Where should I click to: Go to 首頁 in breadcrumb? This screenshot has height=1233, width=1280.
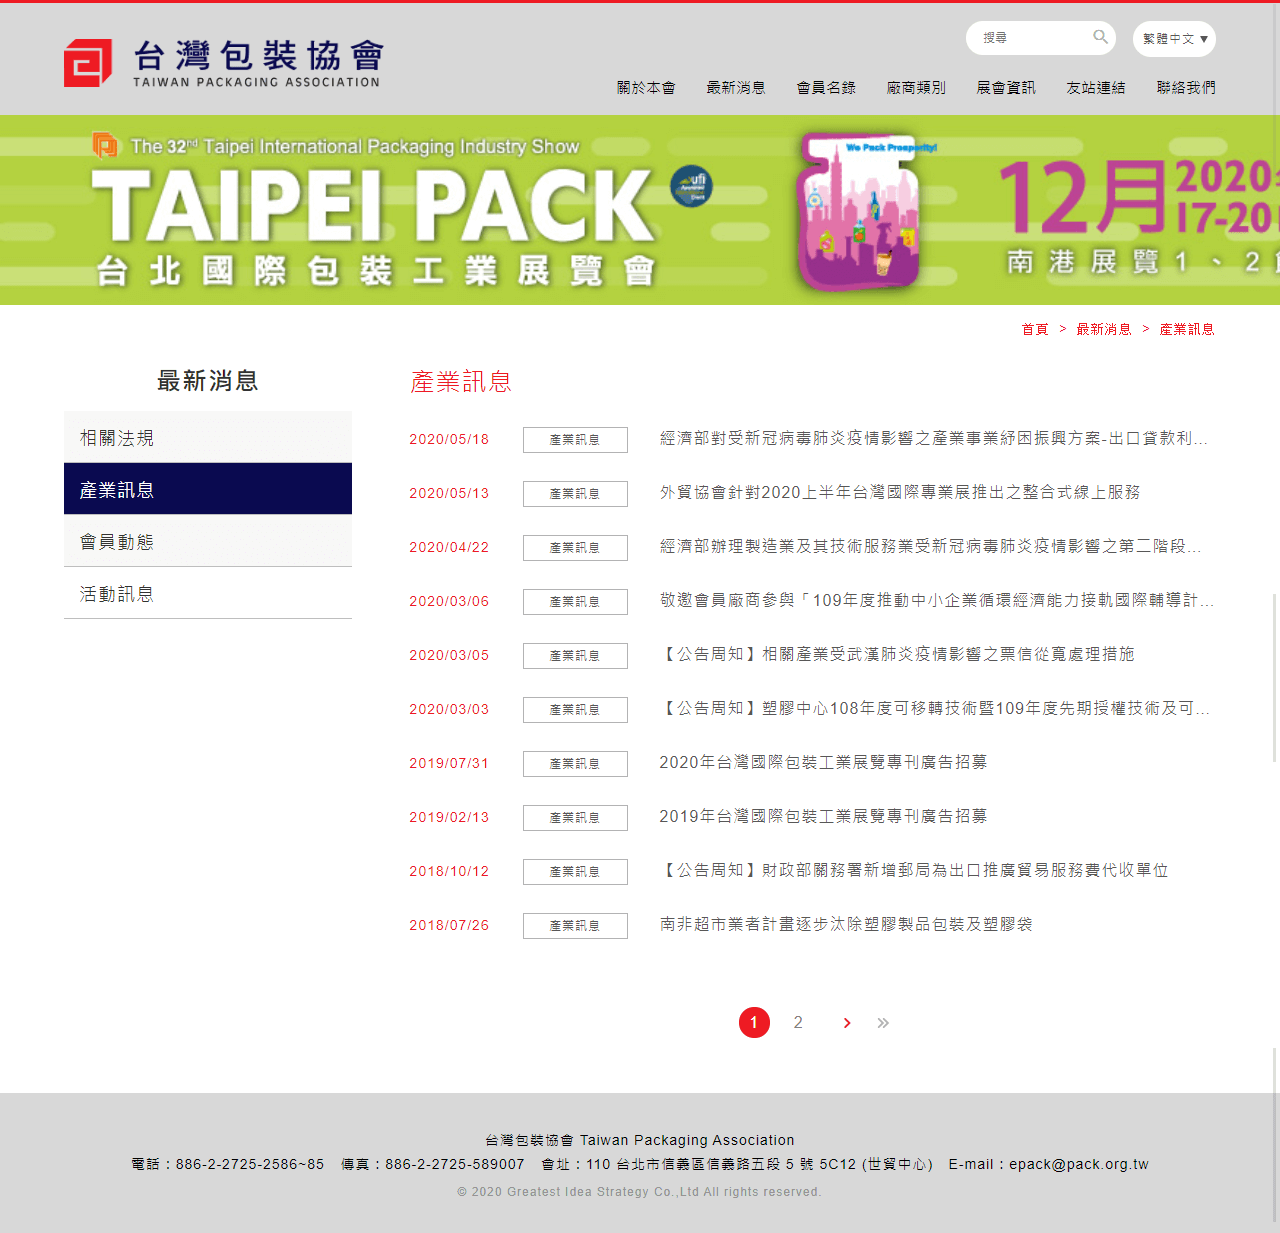pyautogui.click(x=1035, y=329)
